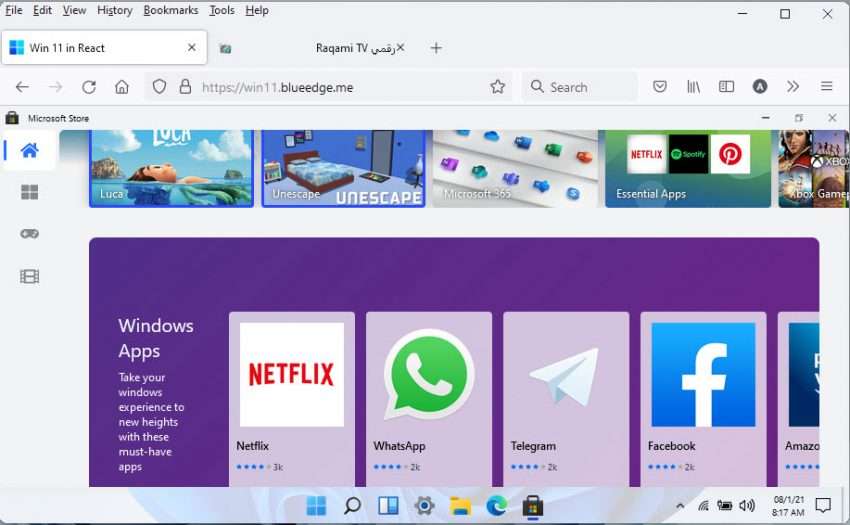The width and height of the screenshot is (850, 525).
Task: Open the Apps section in Store sidebar
Action: click(x=29, y=192)
